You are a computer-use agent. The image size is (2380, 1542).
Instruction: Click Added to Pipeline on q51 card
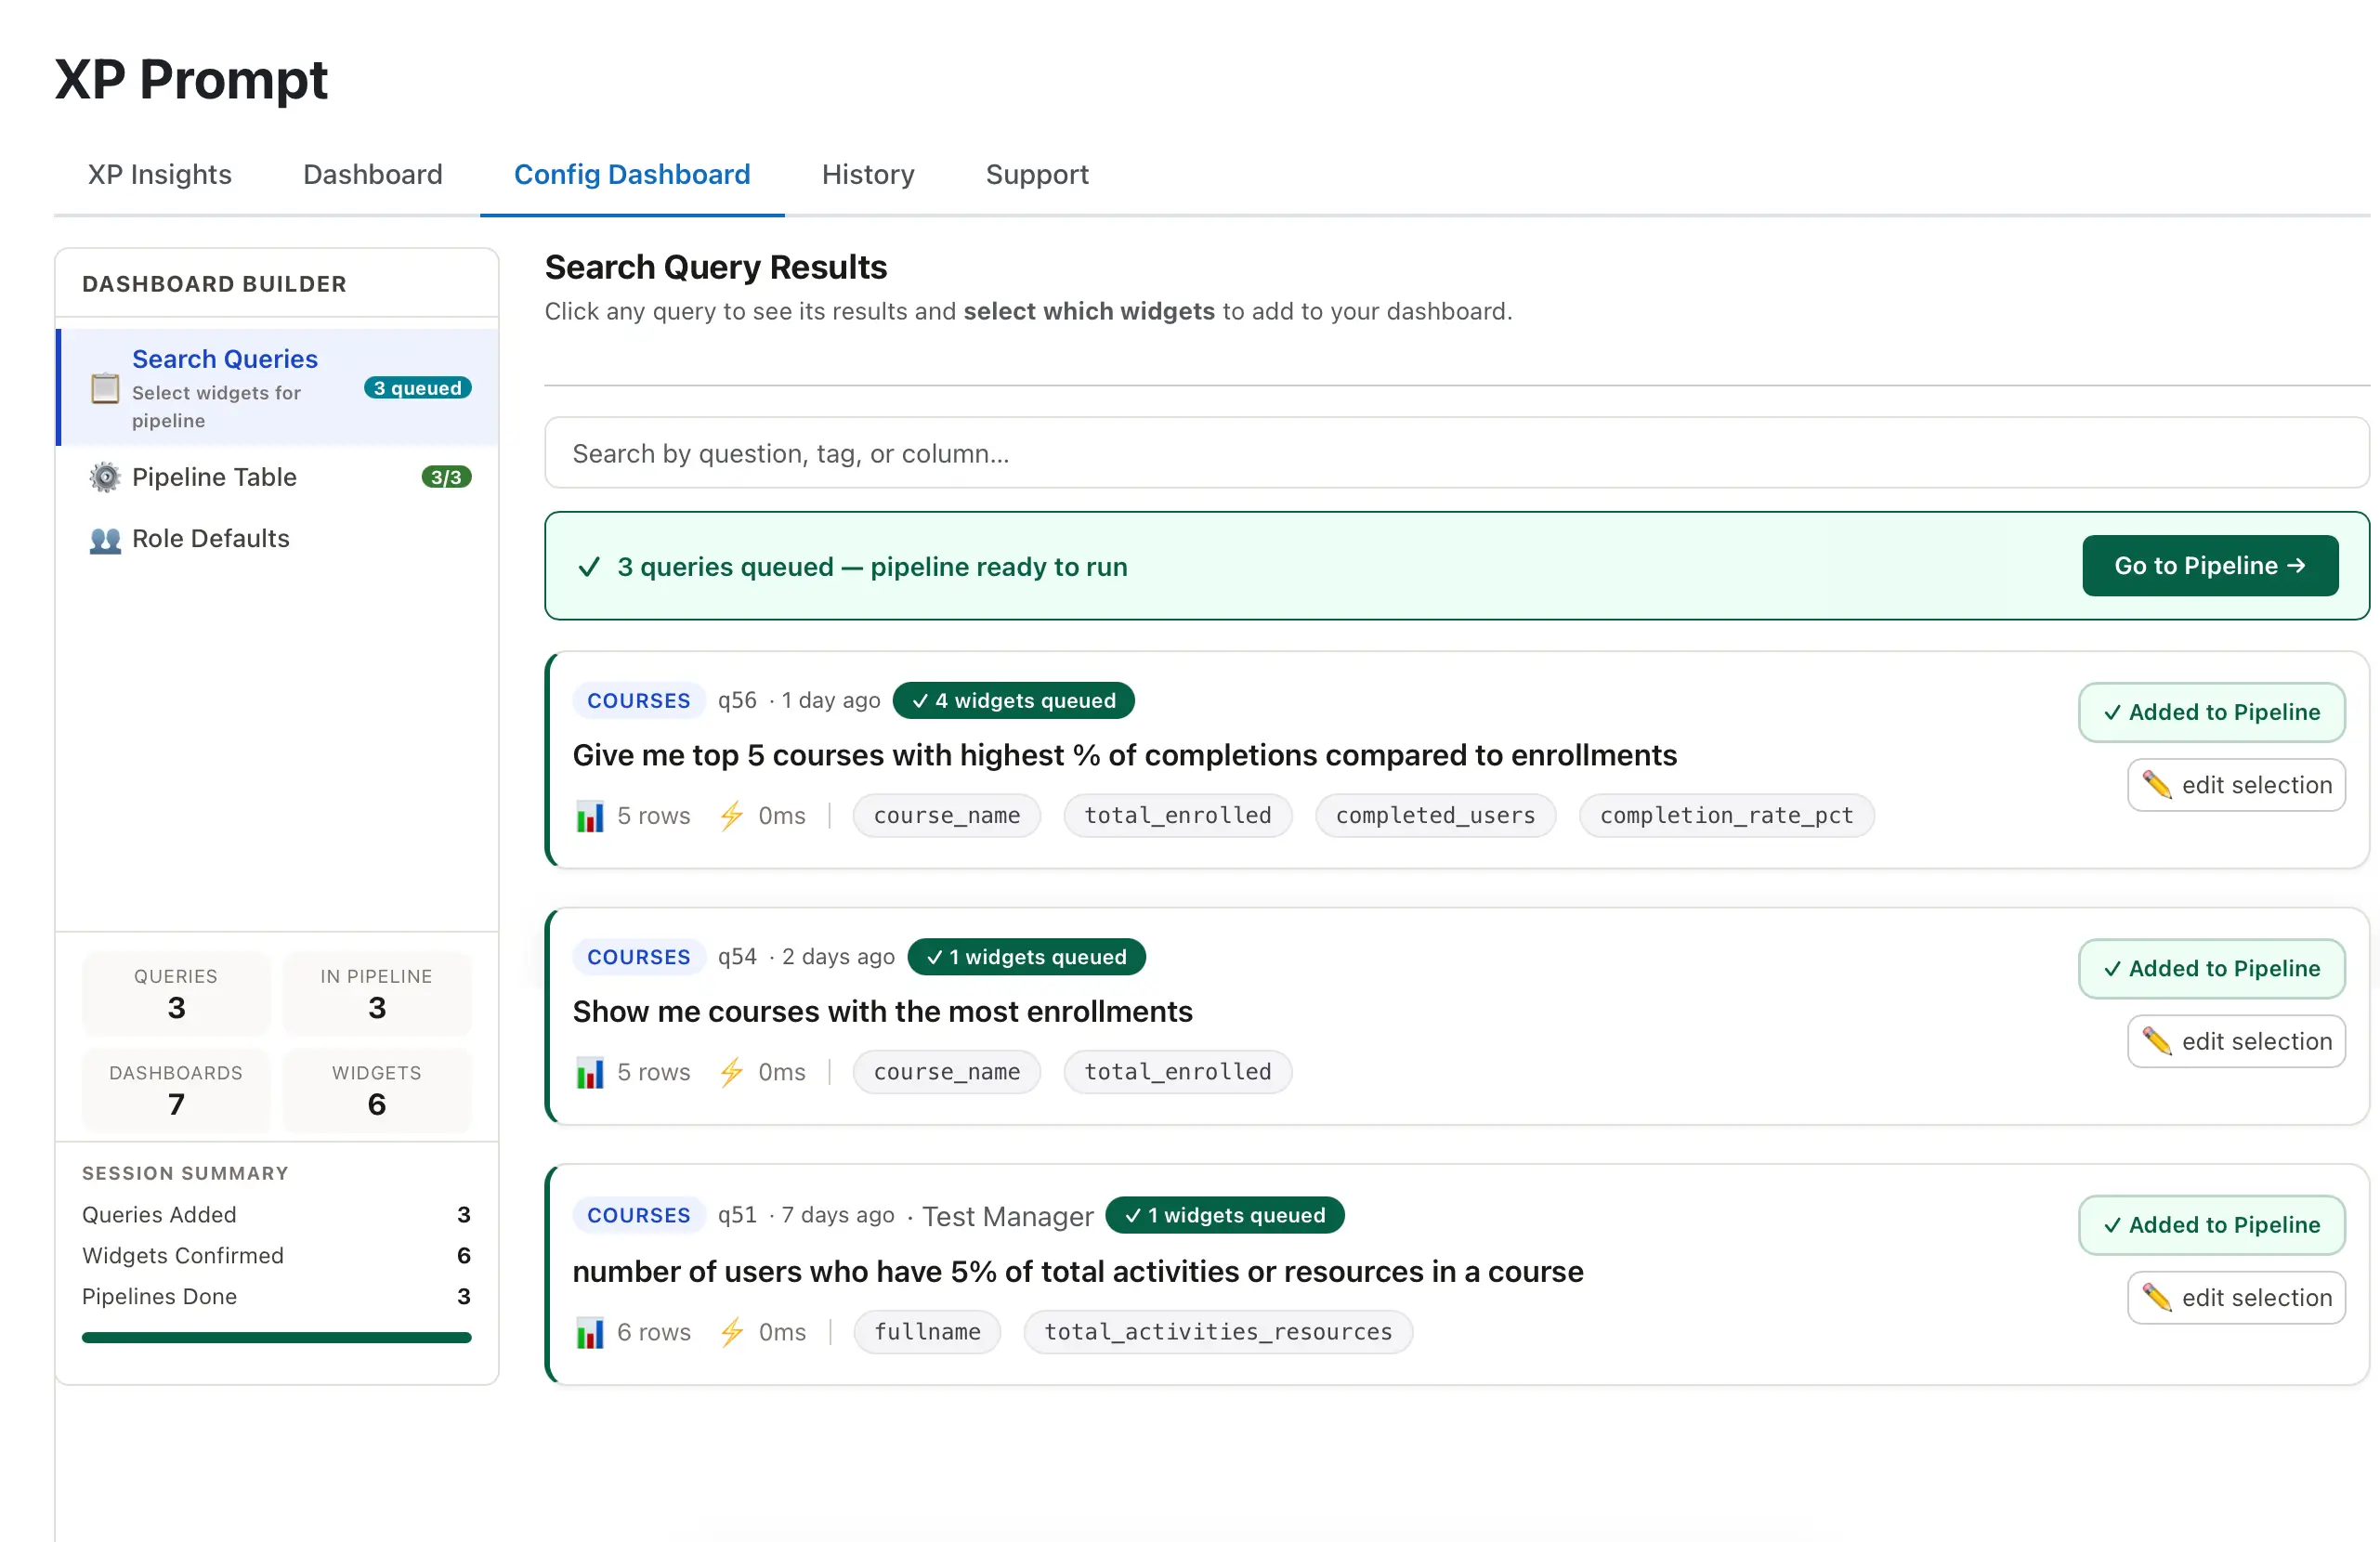[x=2211, y=1225]
